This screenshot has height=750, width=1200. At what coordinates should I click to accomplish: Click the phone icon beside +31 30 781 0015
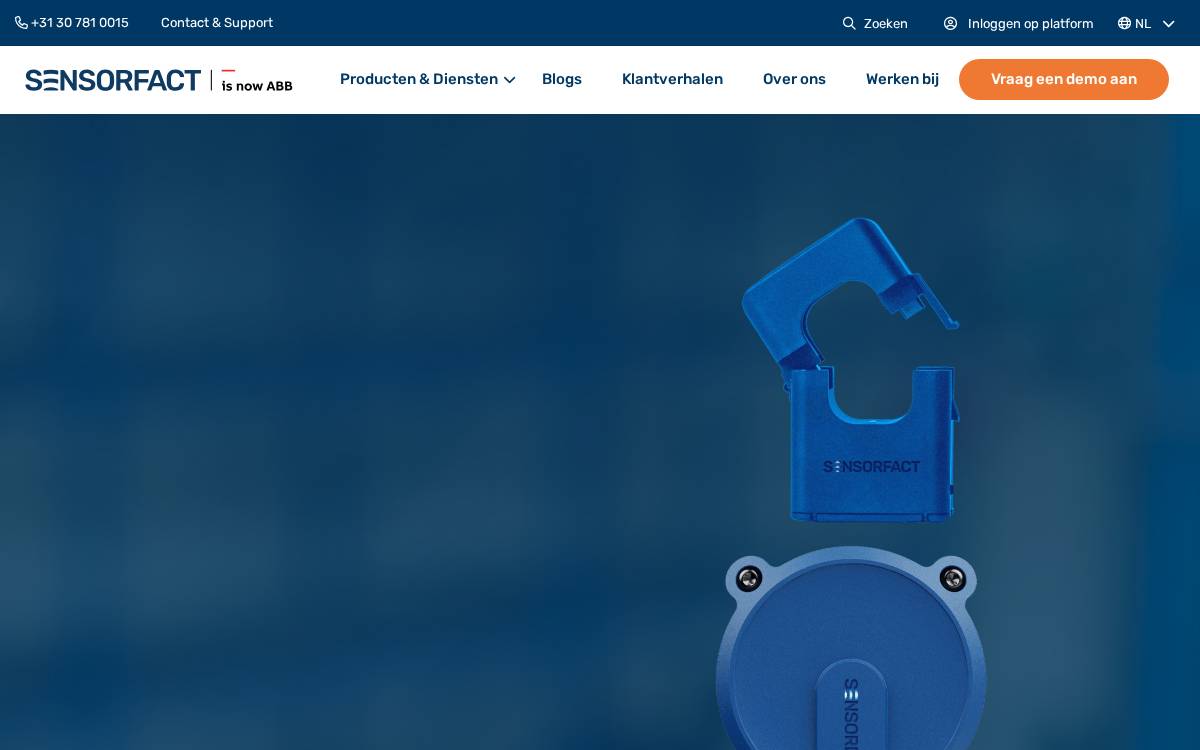[21, 23]
